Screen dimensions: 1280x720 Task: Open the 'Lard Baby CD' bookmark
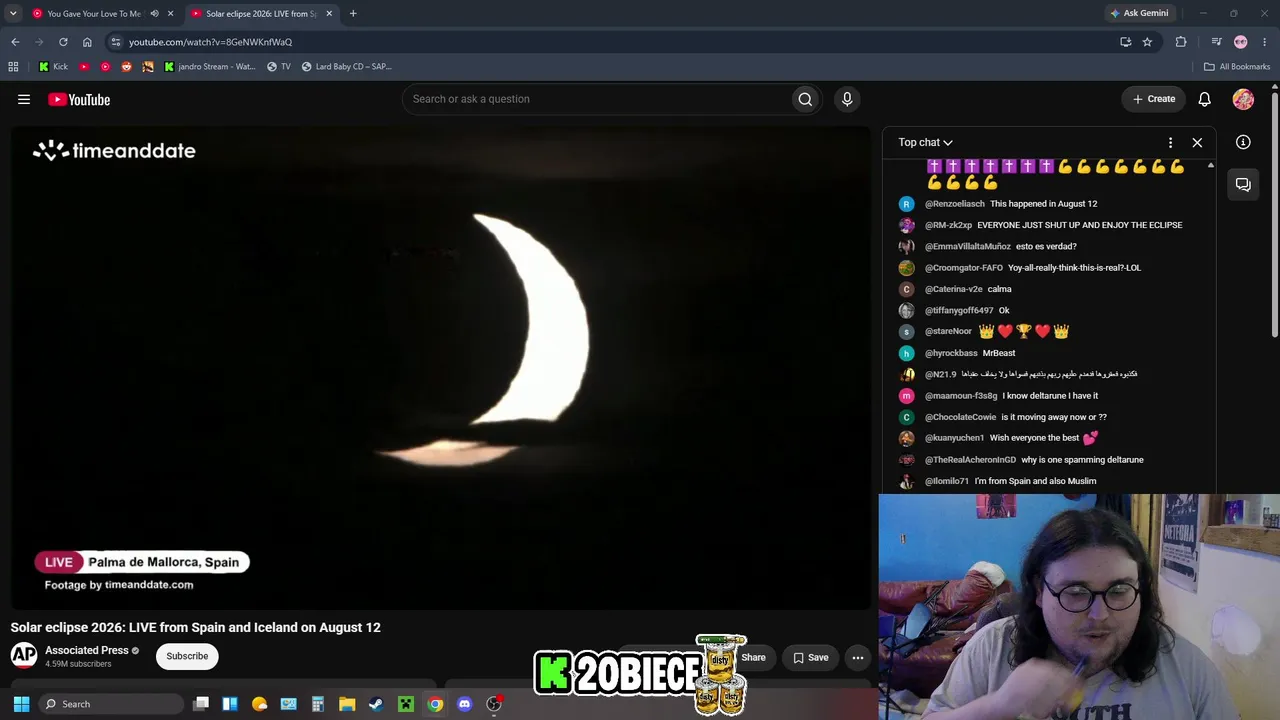point(347,67)
